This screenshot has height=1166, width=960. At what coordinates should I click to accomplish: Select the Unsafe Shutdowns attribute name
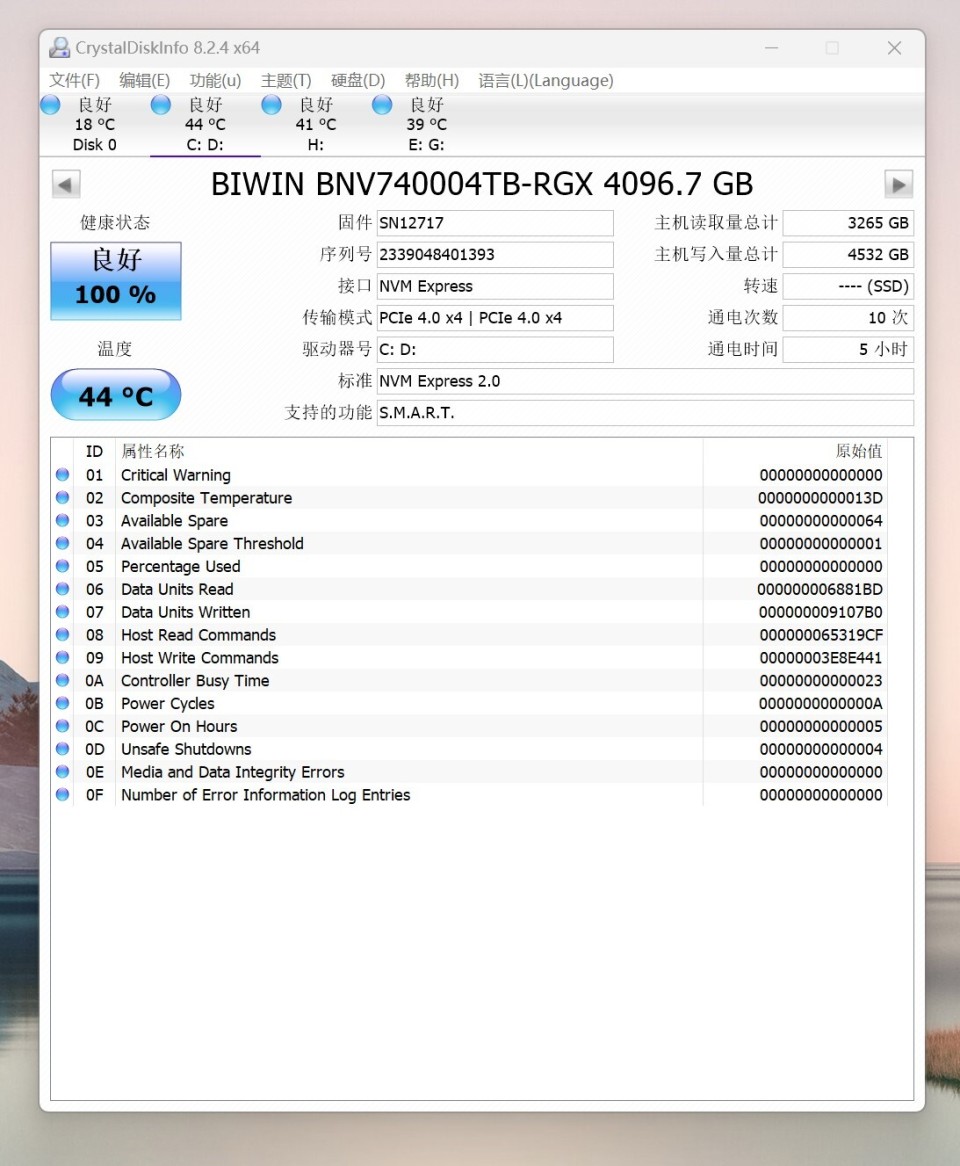(186, 749)
